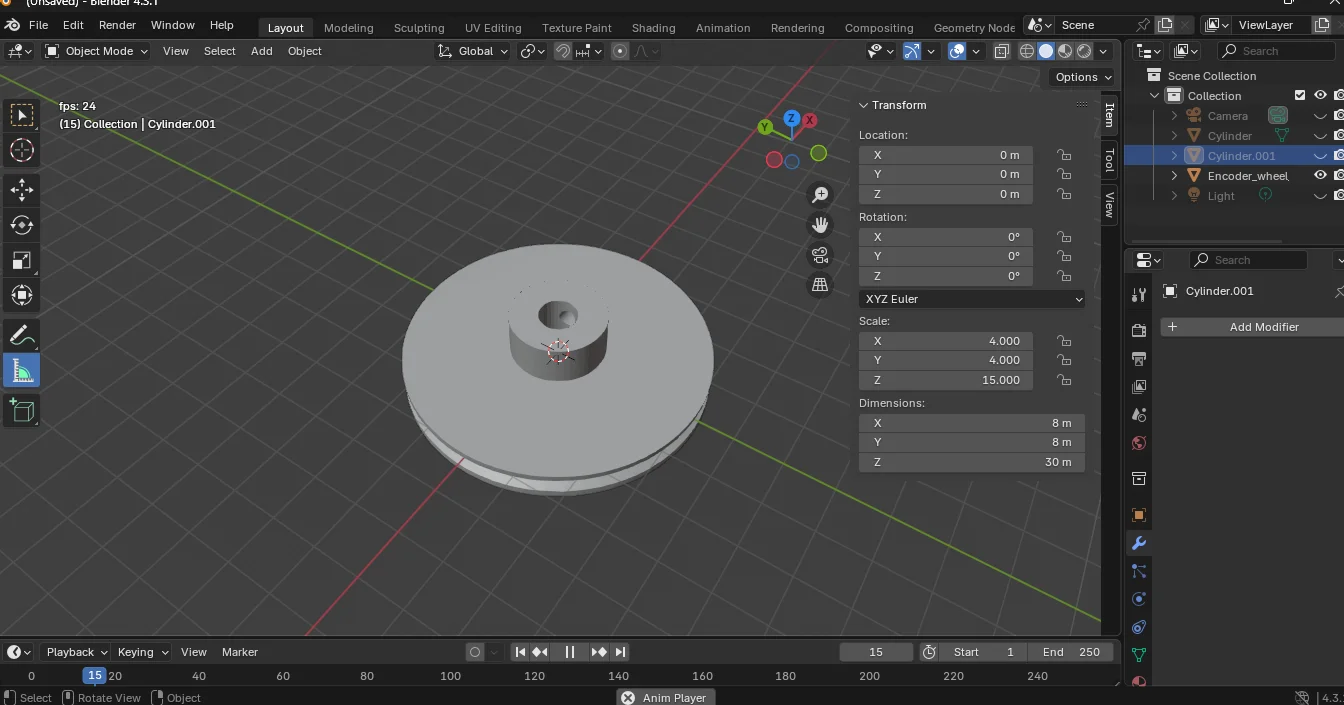The image size is (1344, 705).
Task: Hide the Light object
Action: (1320, 195)
